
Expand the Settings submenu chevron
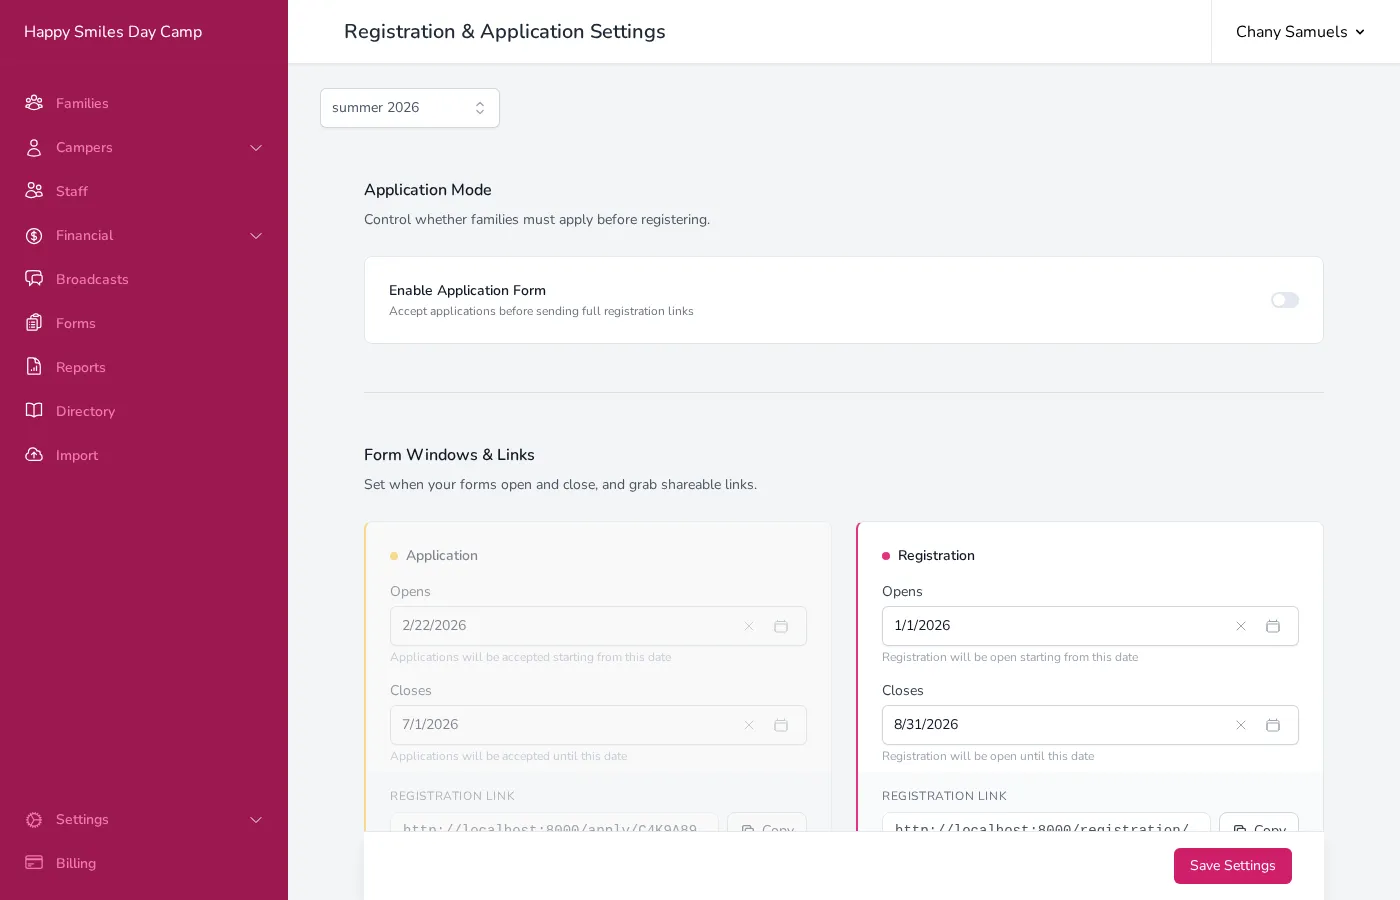pos(256,820)
